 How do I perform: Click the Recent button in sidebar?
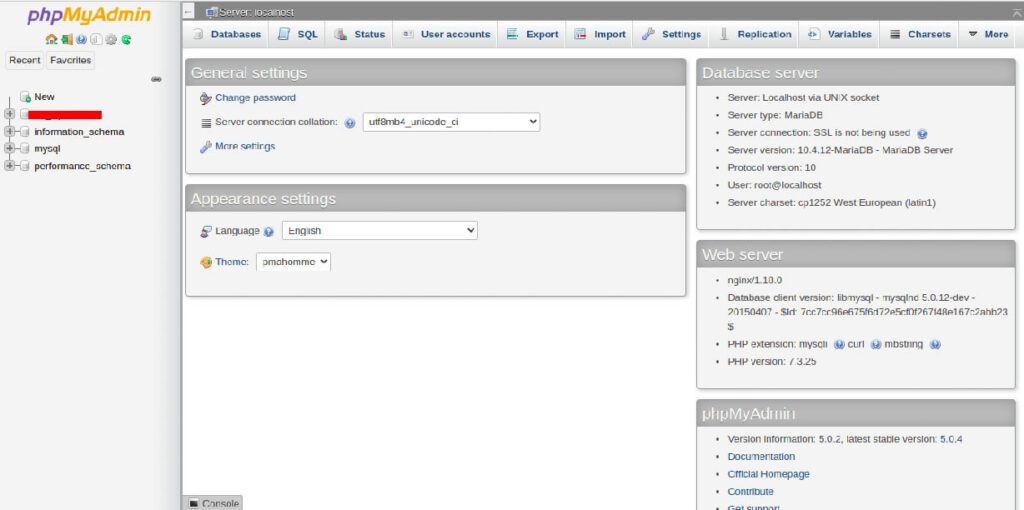pyautogui.click(x=25, y=60)
